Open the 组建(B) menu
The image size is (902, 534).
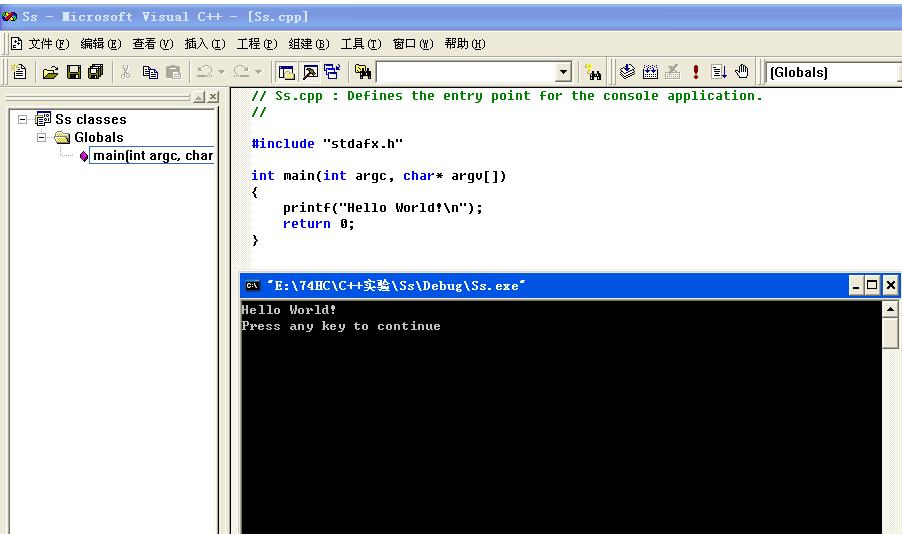[309, 44]
